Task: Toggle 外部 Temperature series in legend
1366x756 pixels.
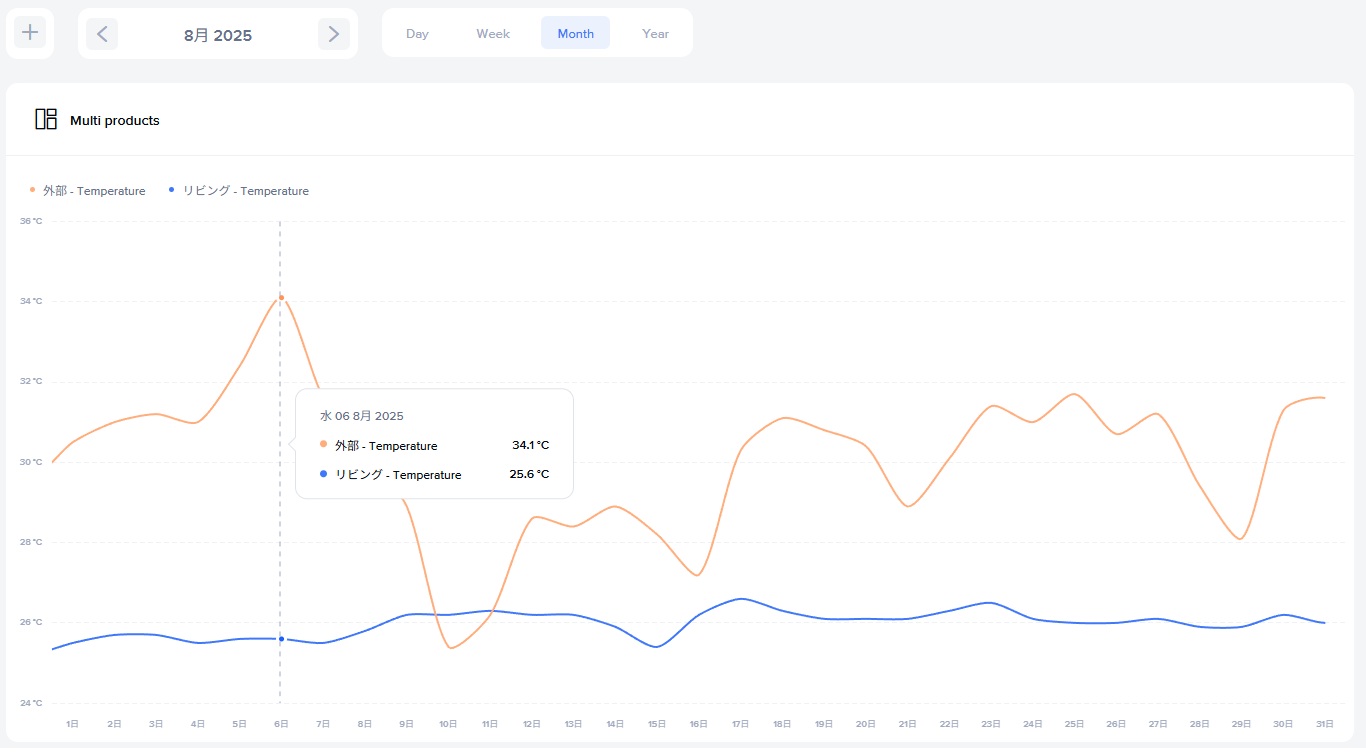Action: (93, 191)
